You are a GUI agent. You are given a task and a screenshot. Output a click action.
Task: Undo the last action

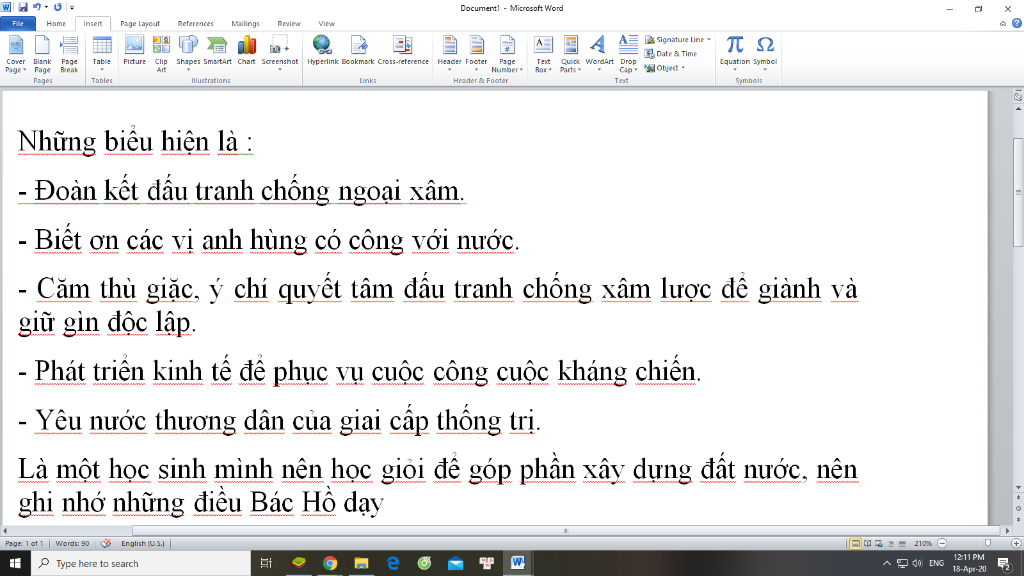[37, 7]
